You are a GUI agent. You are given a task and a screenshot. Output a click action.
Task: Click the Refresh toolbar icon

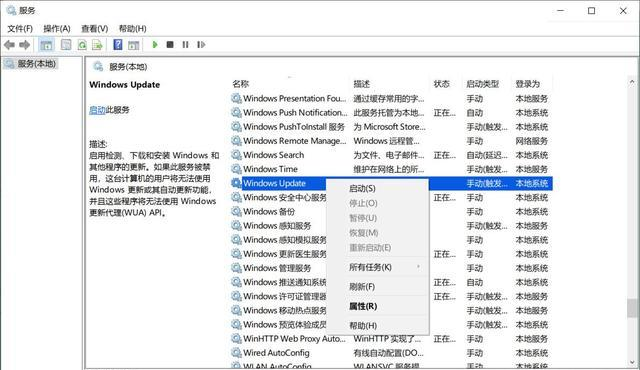82,45
